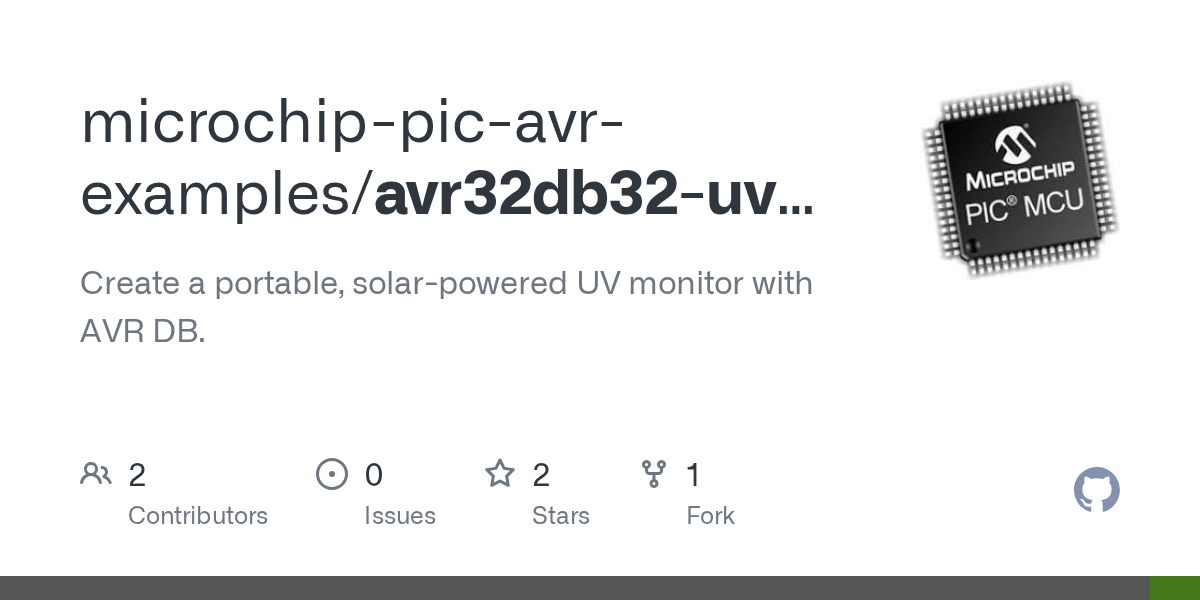The height and width of the screenshot is (600, 1200).
Task: Click the solar-powered UV monitor description text
Action: pos(446,284)
